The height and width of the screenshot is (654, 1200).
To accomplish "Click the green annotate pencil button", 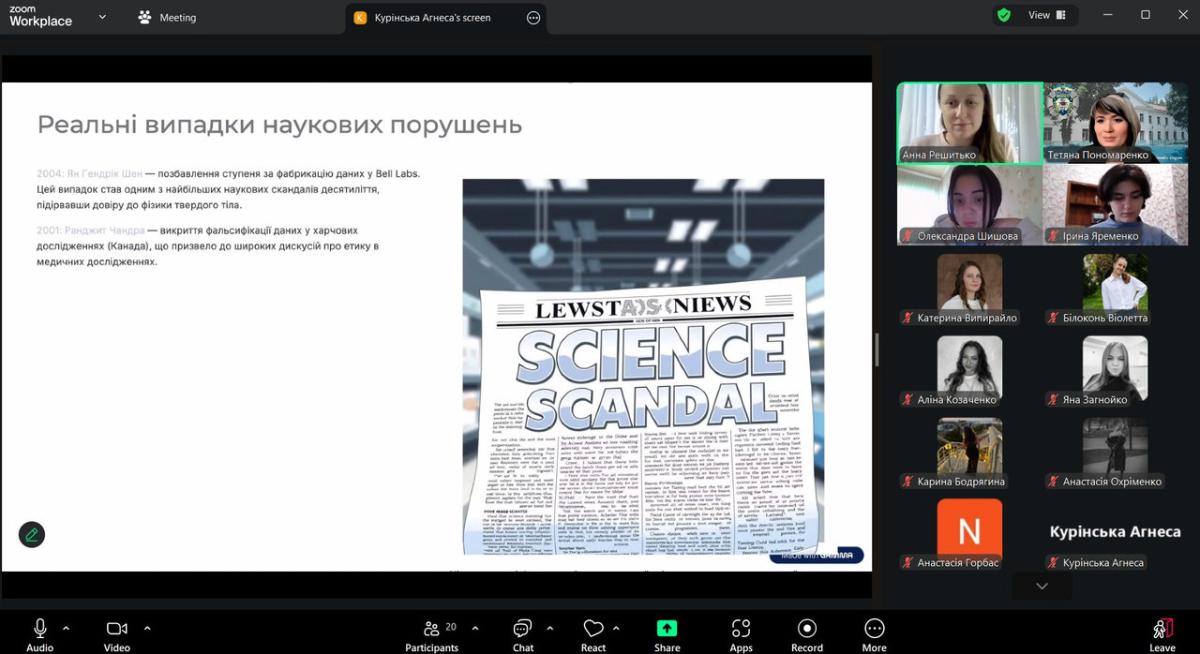I will click(x=32, y=534).
